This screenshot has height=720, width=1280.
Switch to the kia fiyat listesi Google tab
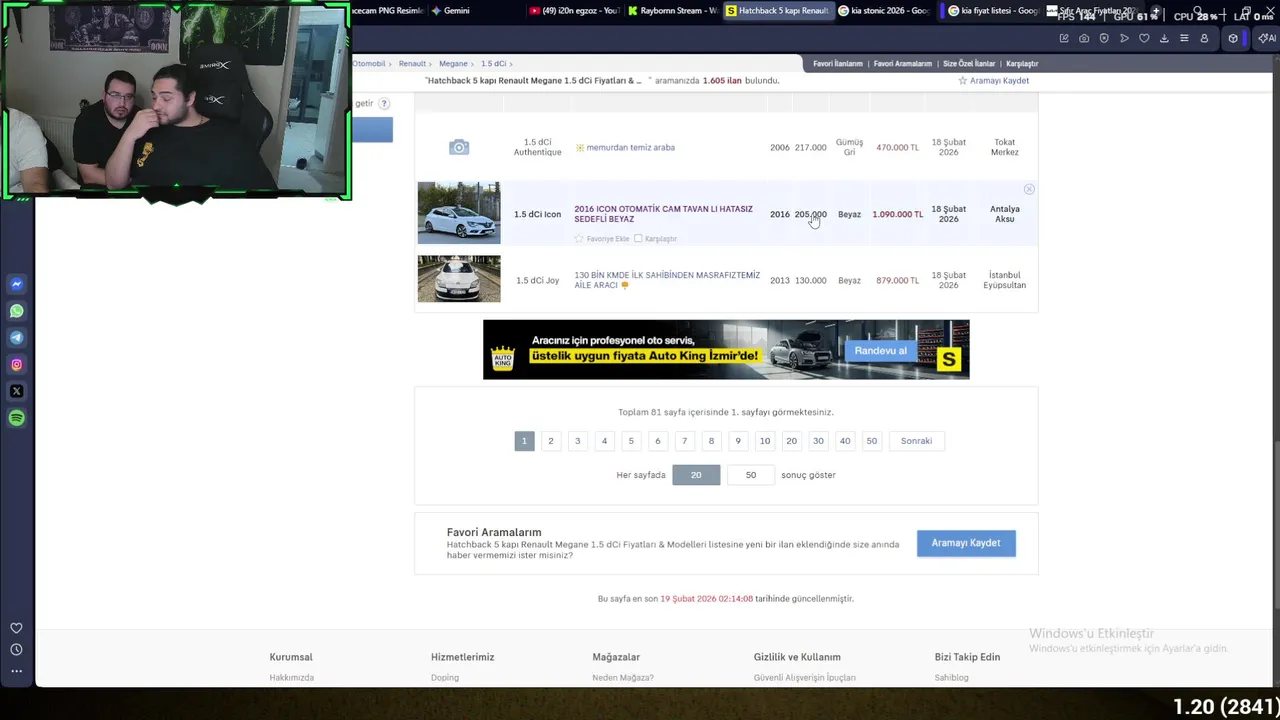pyautogui.click(x=993, y=11)
